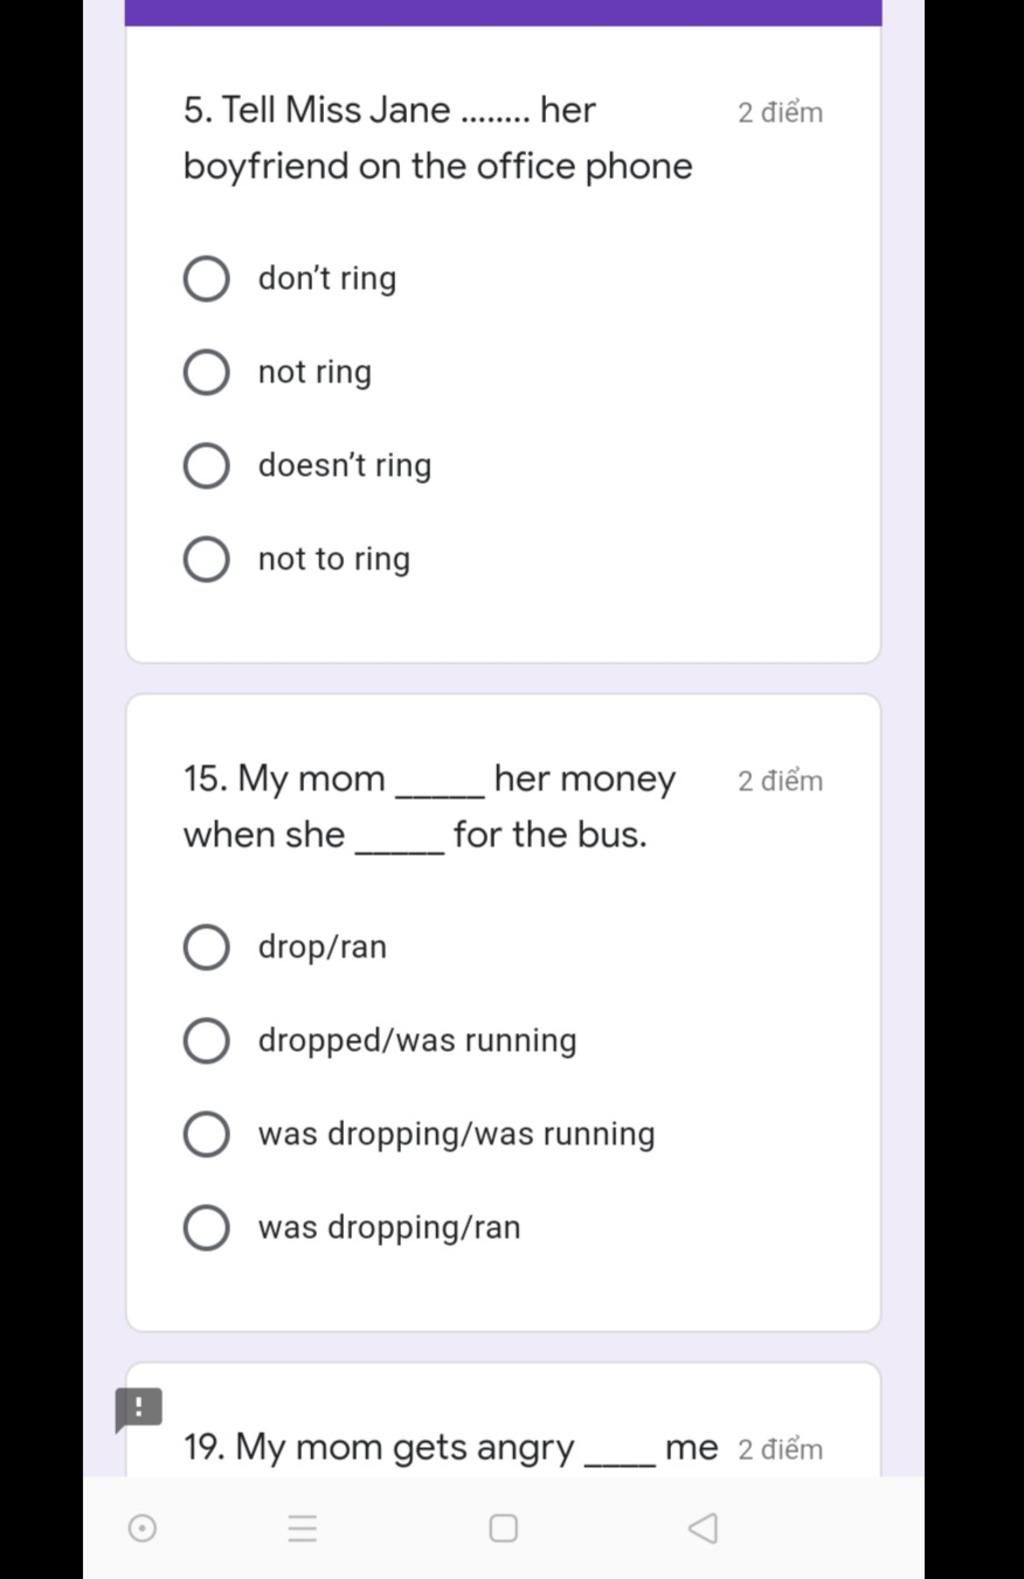Image resolution: width=1024 pixels, height=1579 pixels.
Task: Tap the circle dot navigation icon
Action: coord(142,1527)
